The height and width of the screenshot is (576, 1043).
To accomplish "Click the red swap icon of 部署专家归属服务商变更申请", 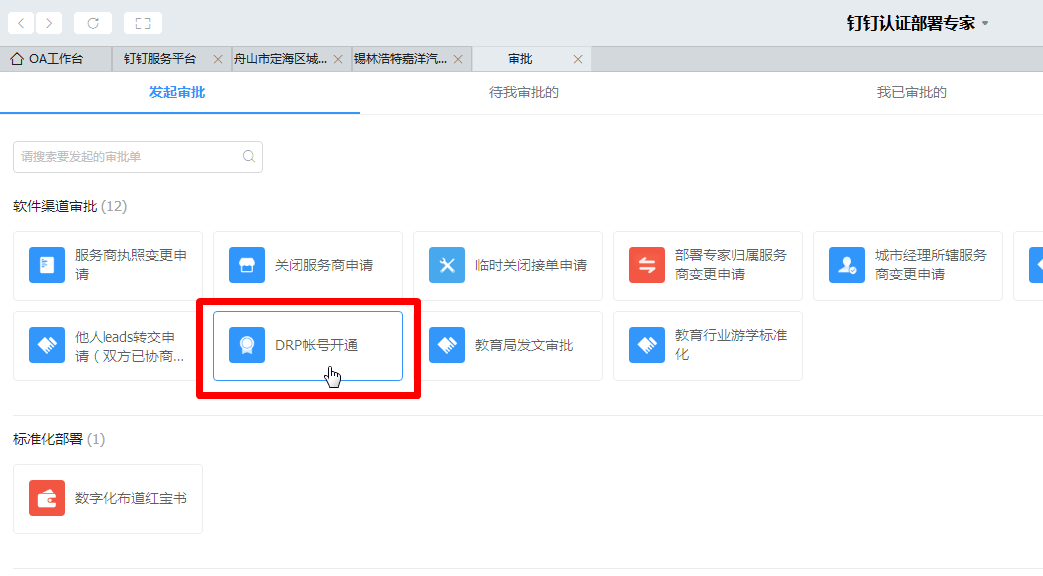I will pos(647,265).
